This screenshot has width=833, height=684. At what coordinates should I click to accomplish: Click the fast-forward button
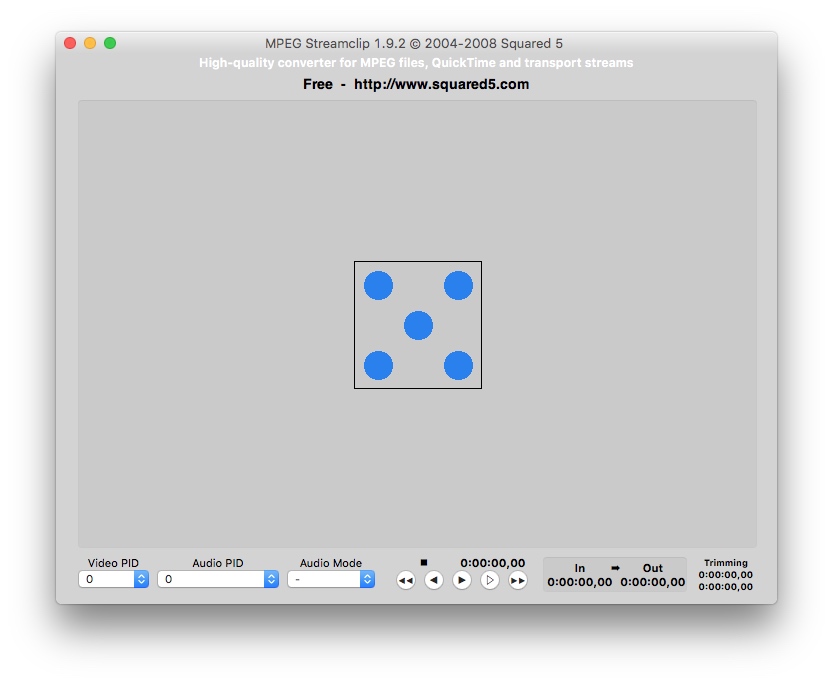[x=518, y=580]
